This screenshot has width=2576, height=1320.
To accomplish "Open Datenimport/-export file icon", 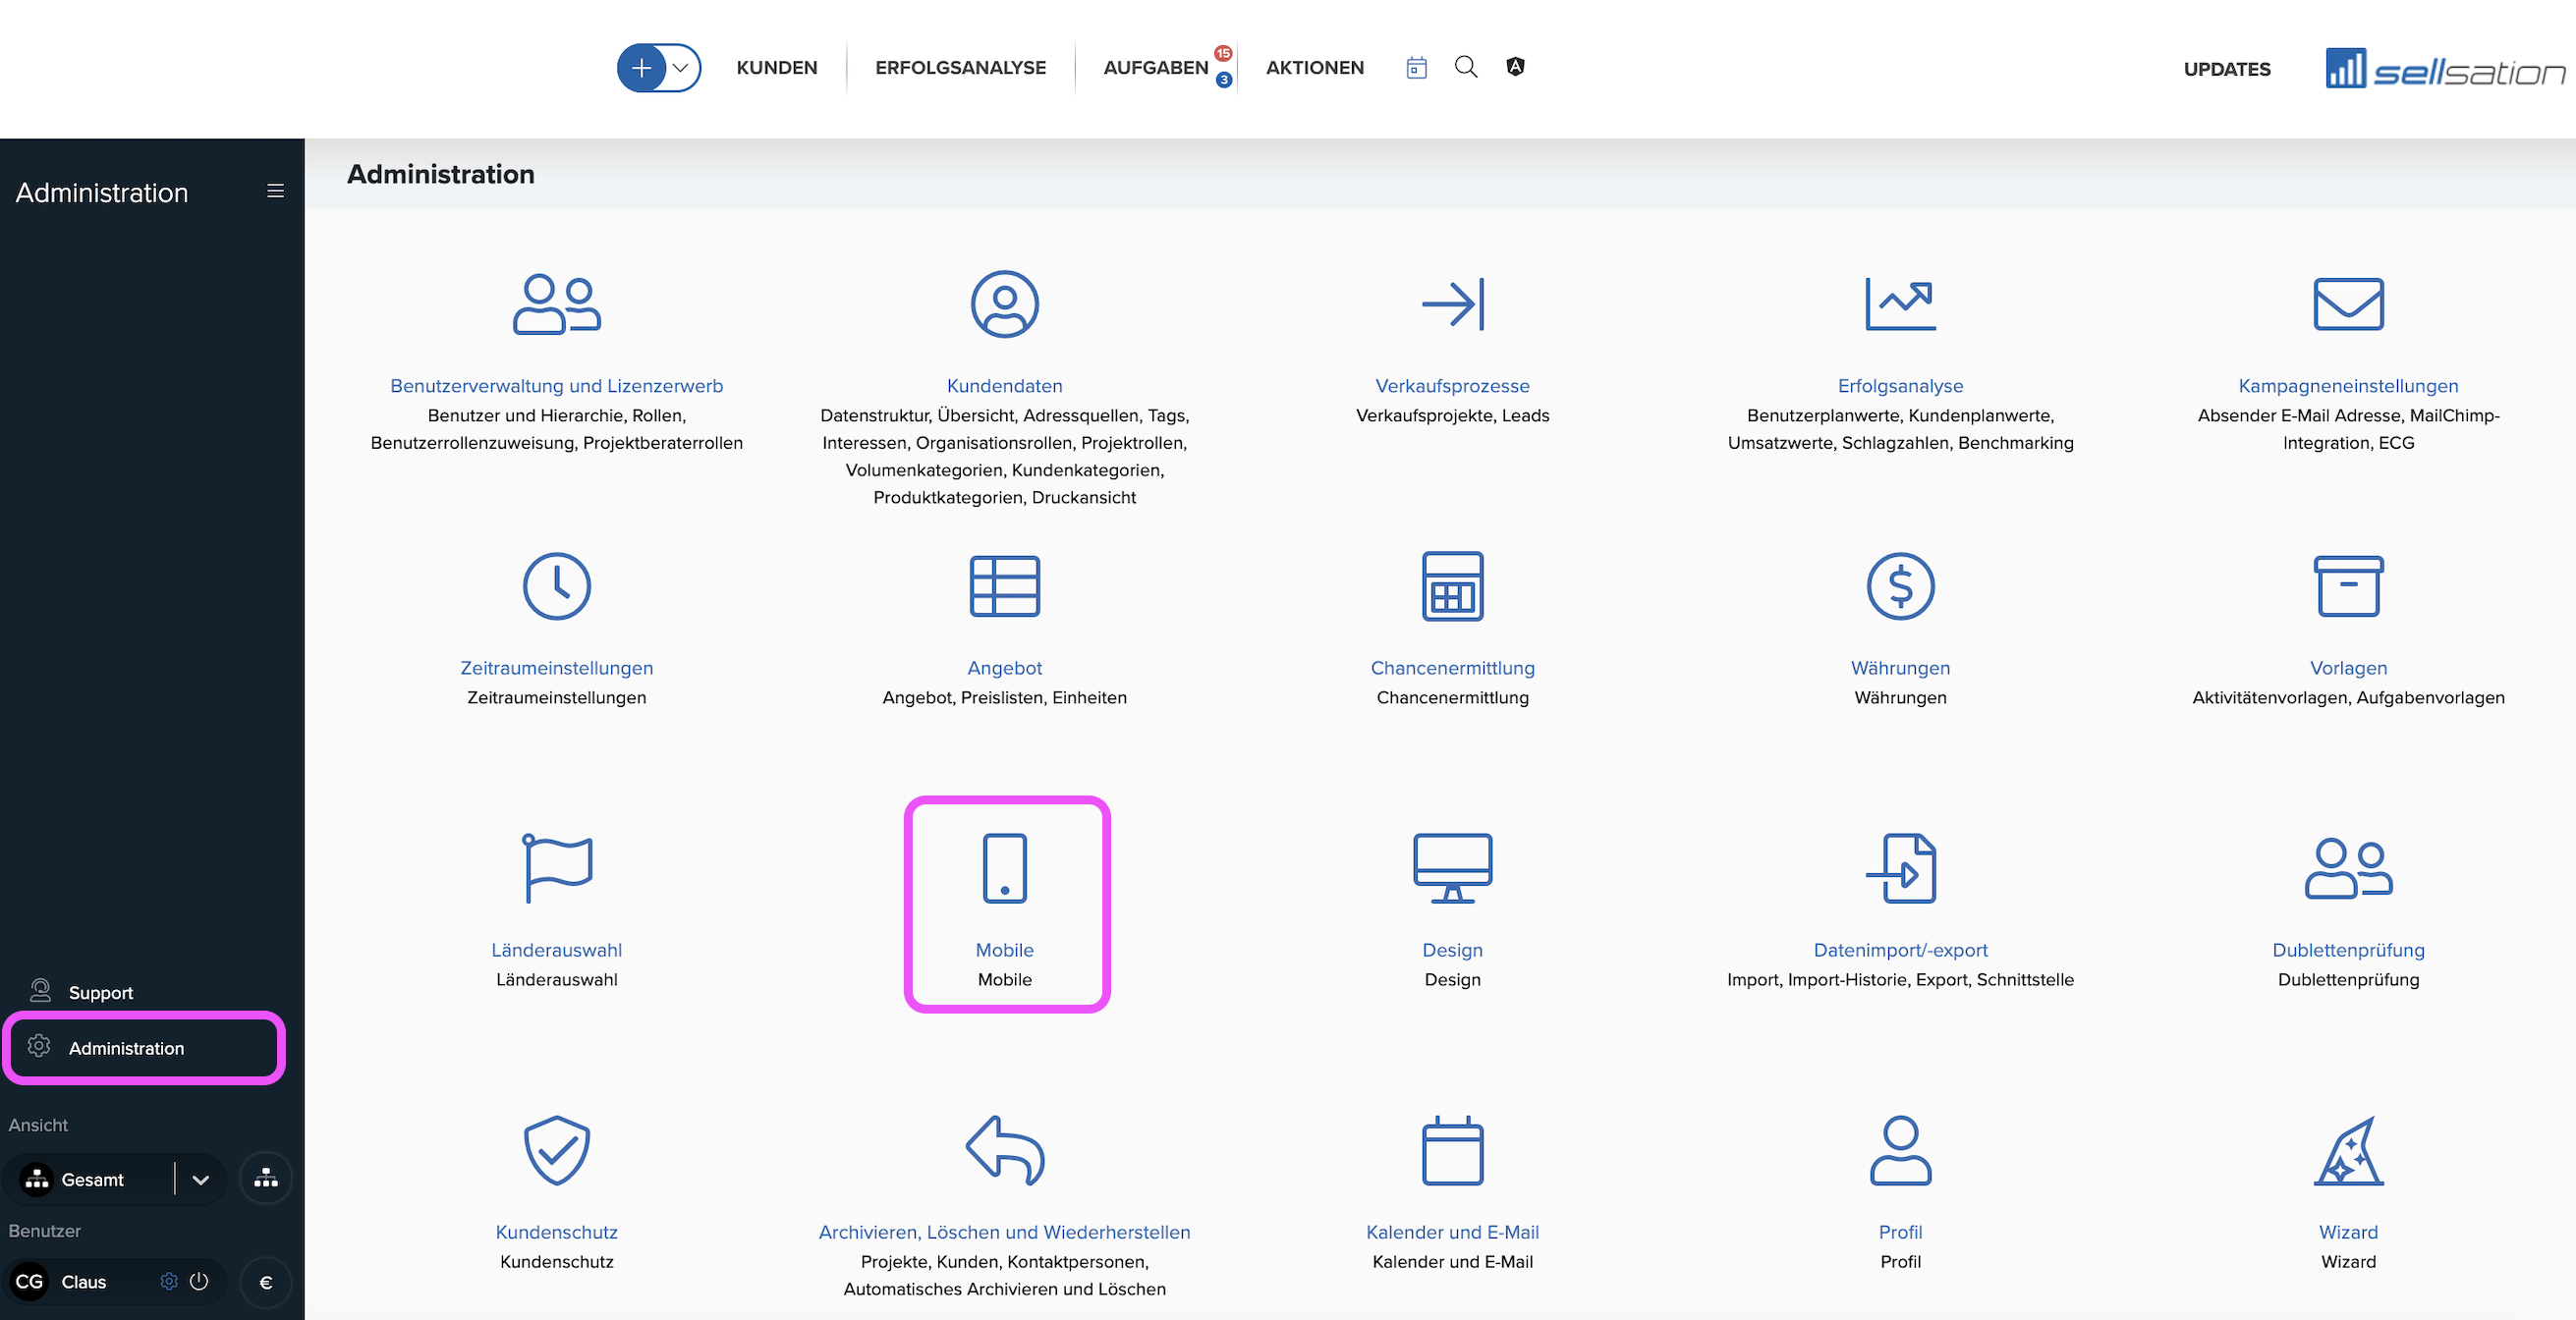I will pos(1901,868).
